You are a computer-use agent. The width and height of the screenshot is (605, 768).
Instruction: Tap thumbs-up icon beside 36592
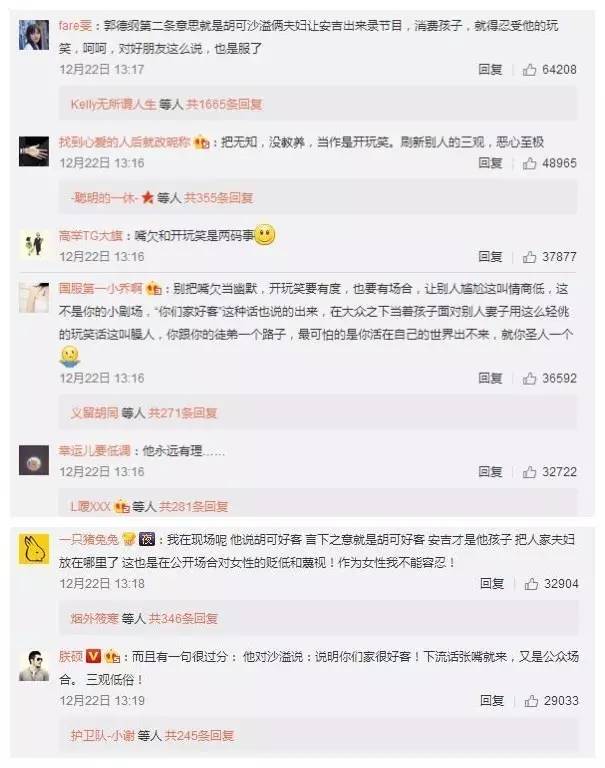click(529, 379)
